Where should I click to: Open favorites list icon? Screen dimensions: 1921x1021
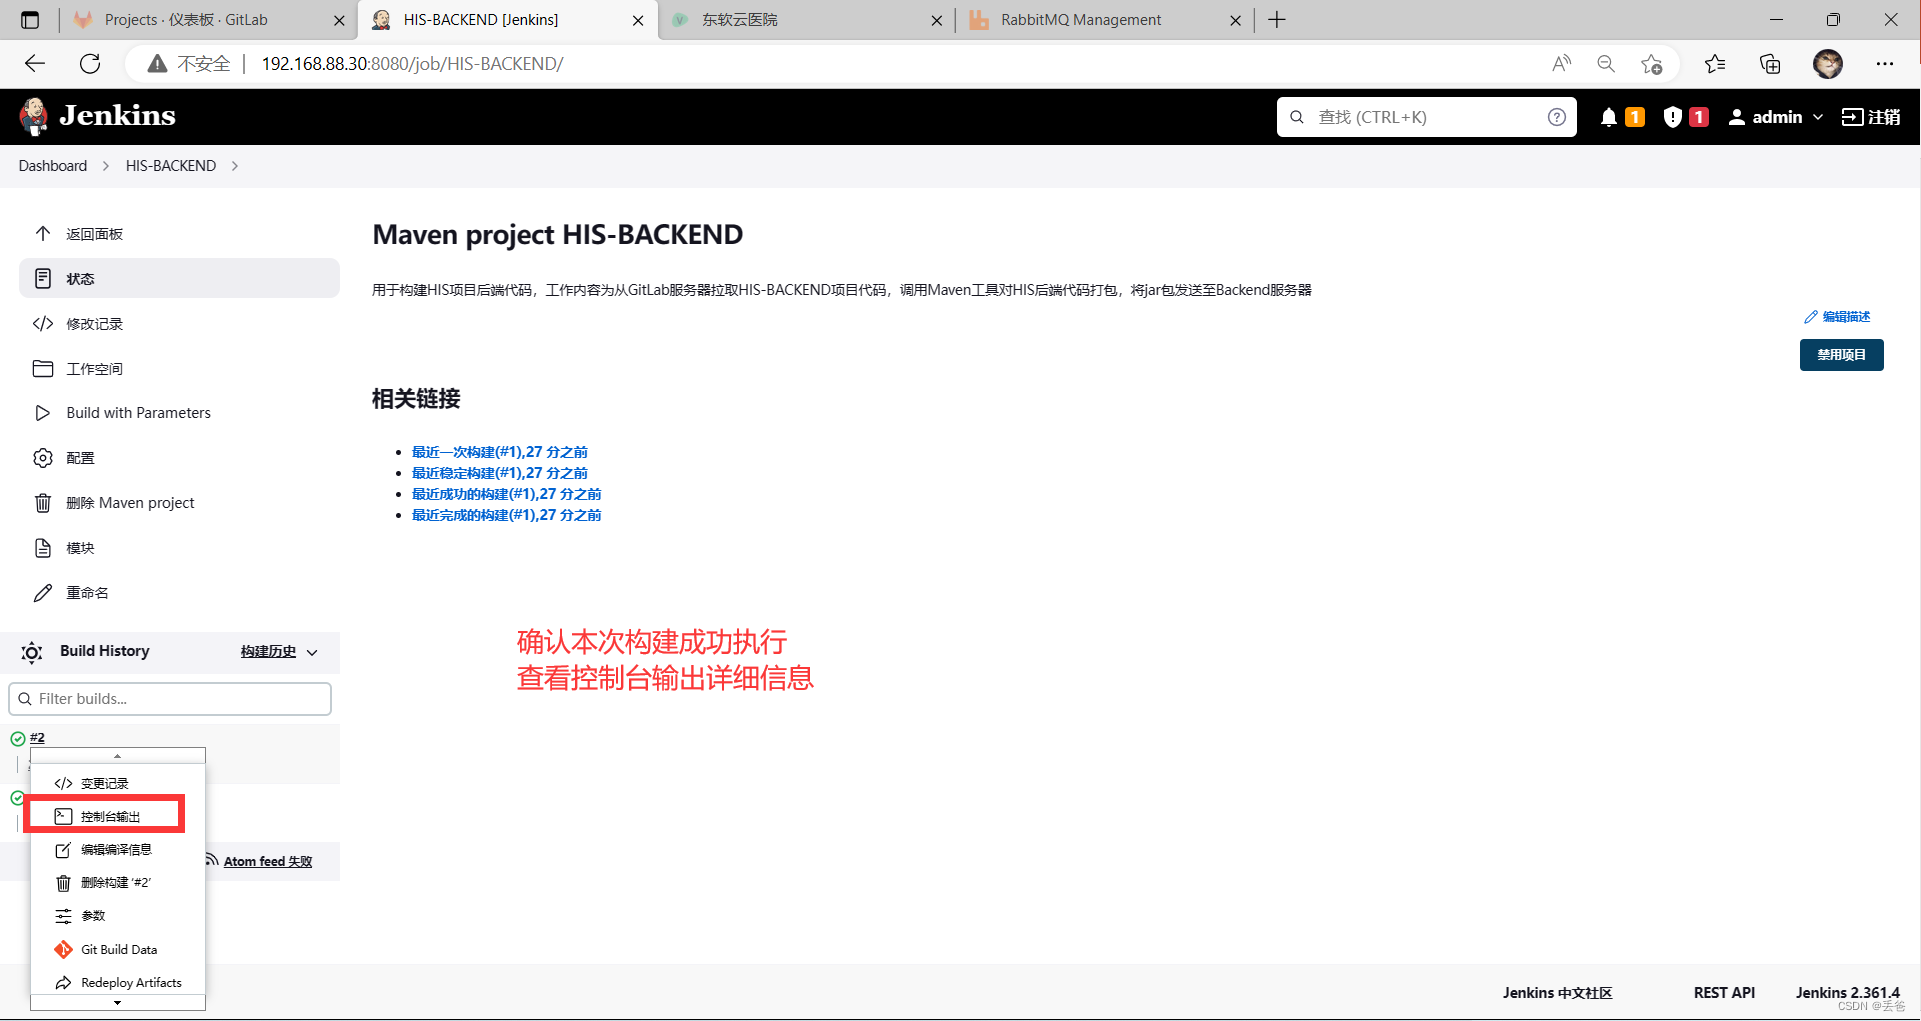[1715, 64]
